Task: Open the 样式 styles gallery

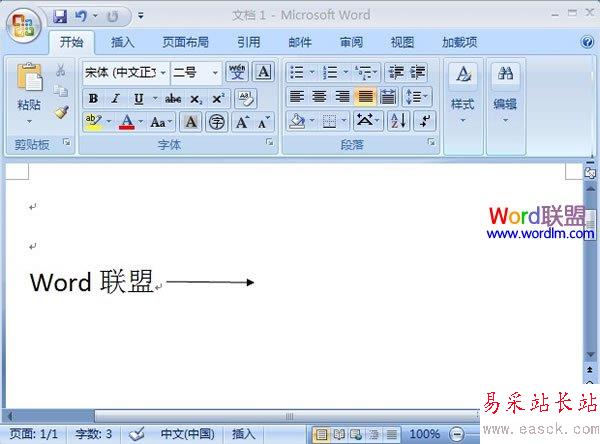Action: click(463, 93)
